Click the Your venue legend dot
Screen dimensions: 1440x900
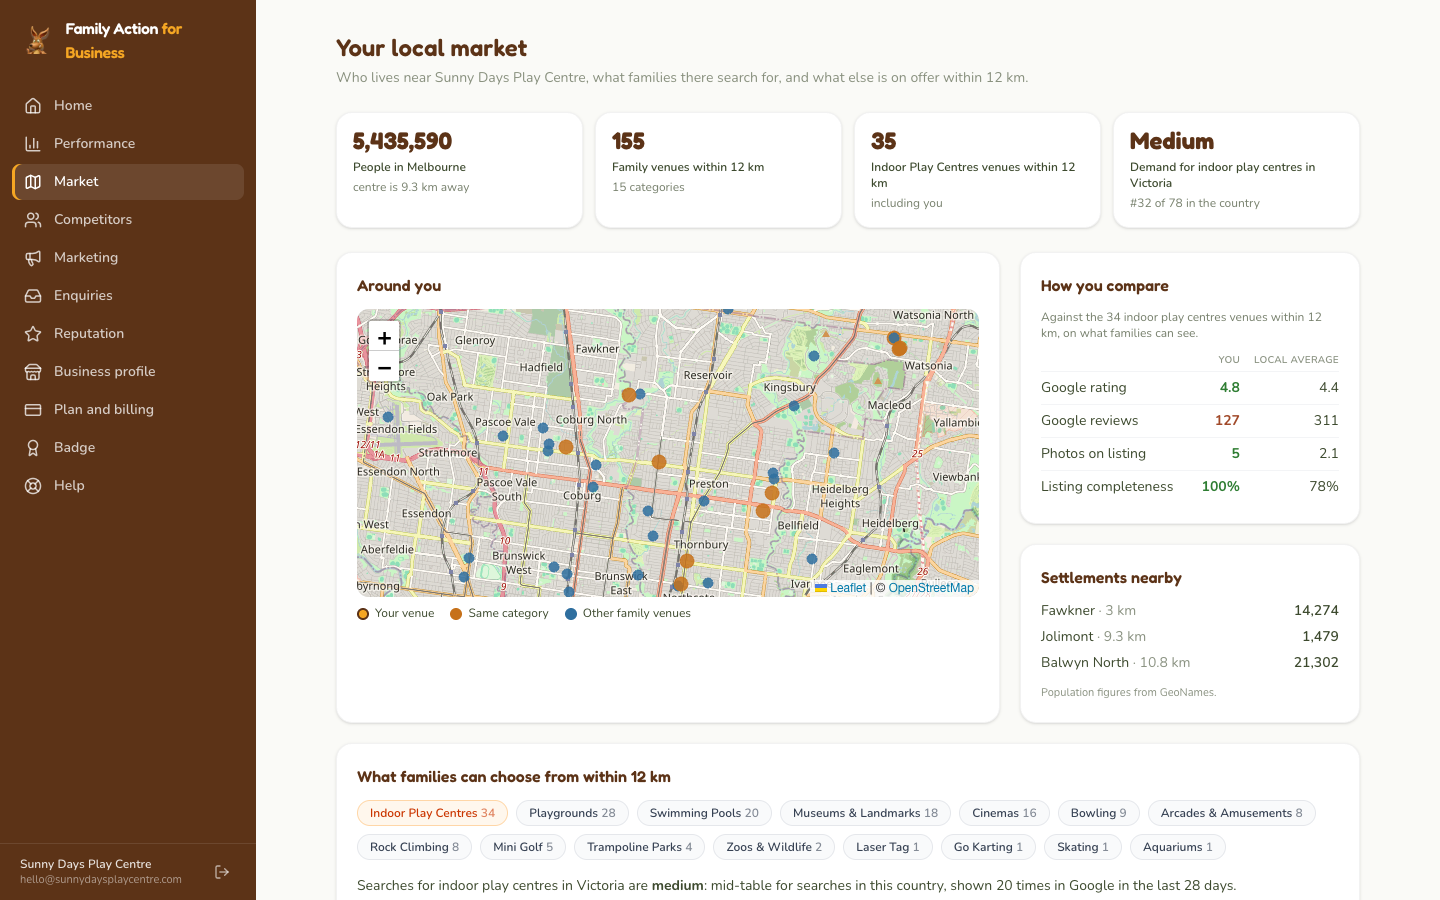[x=363, y=614]
